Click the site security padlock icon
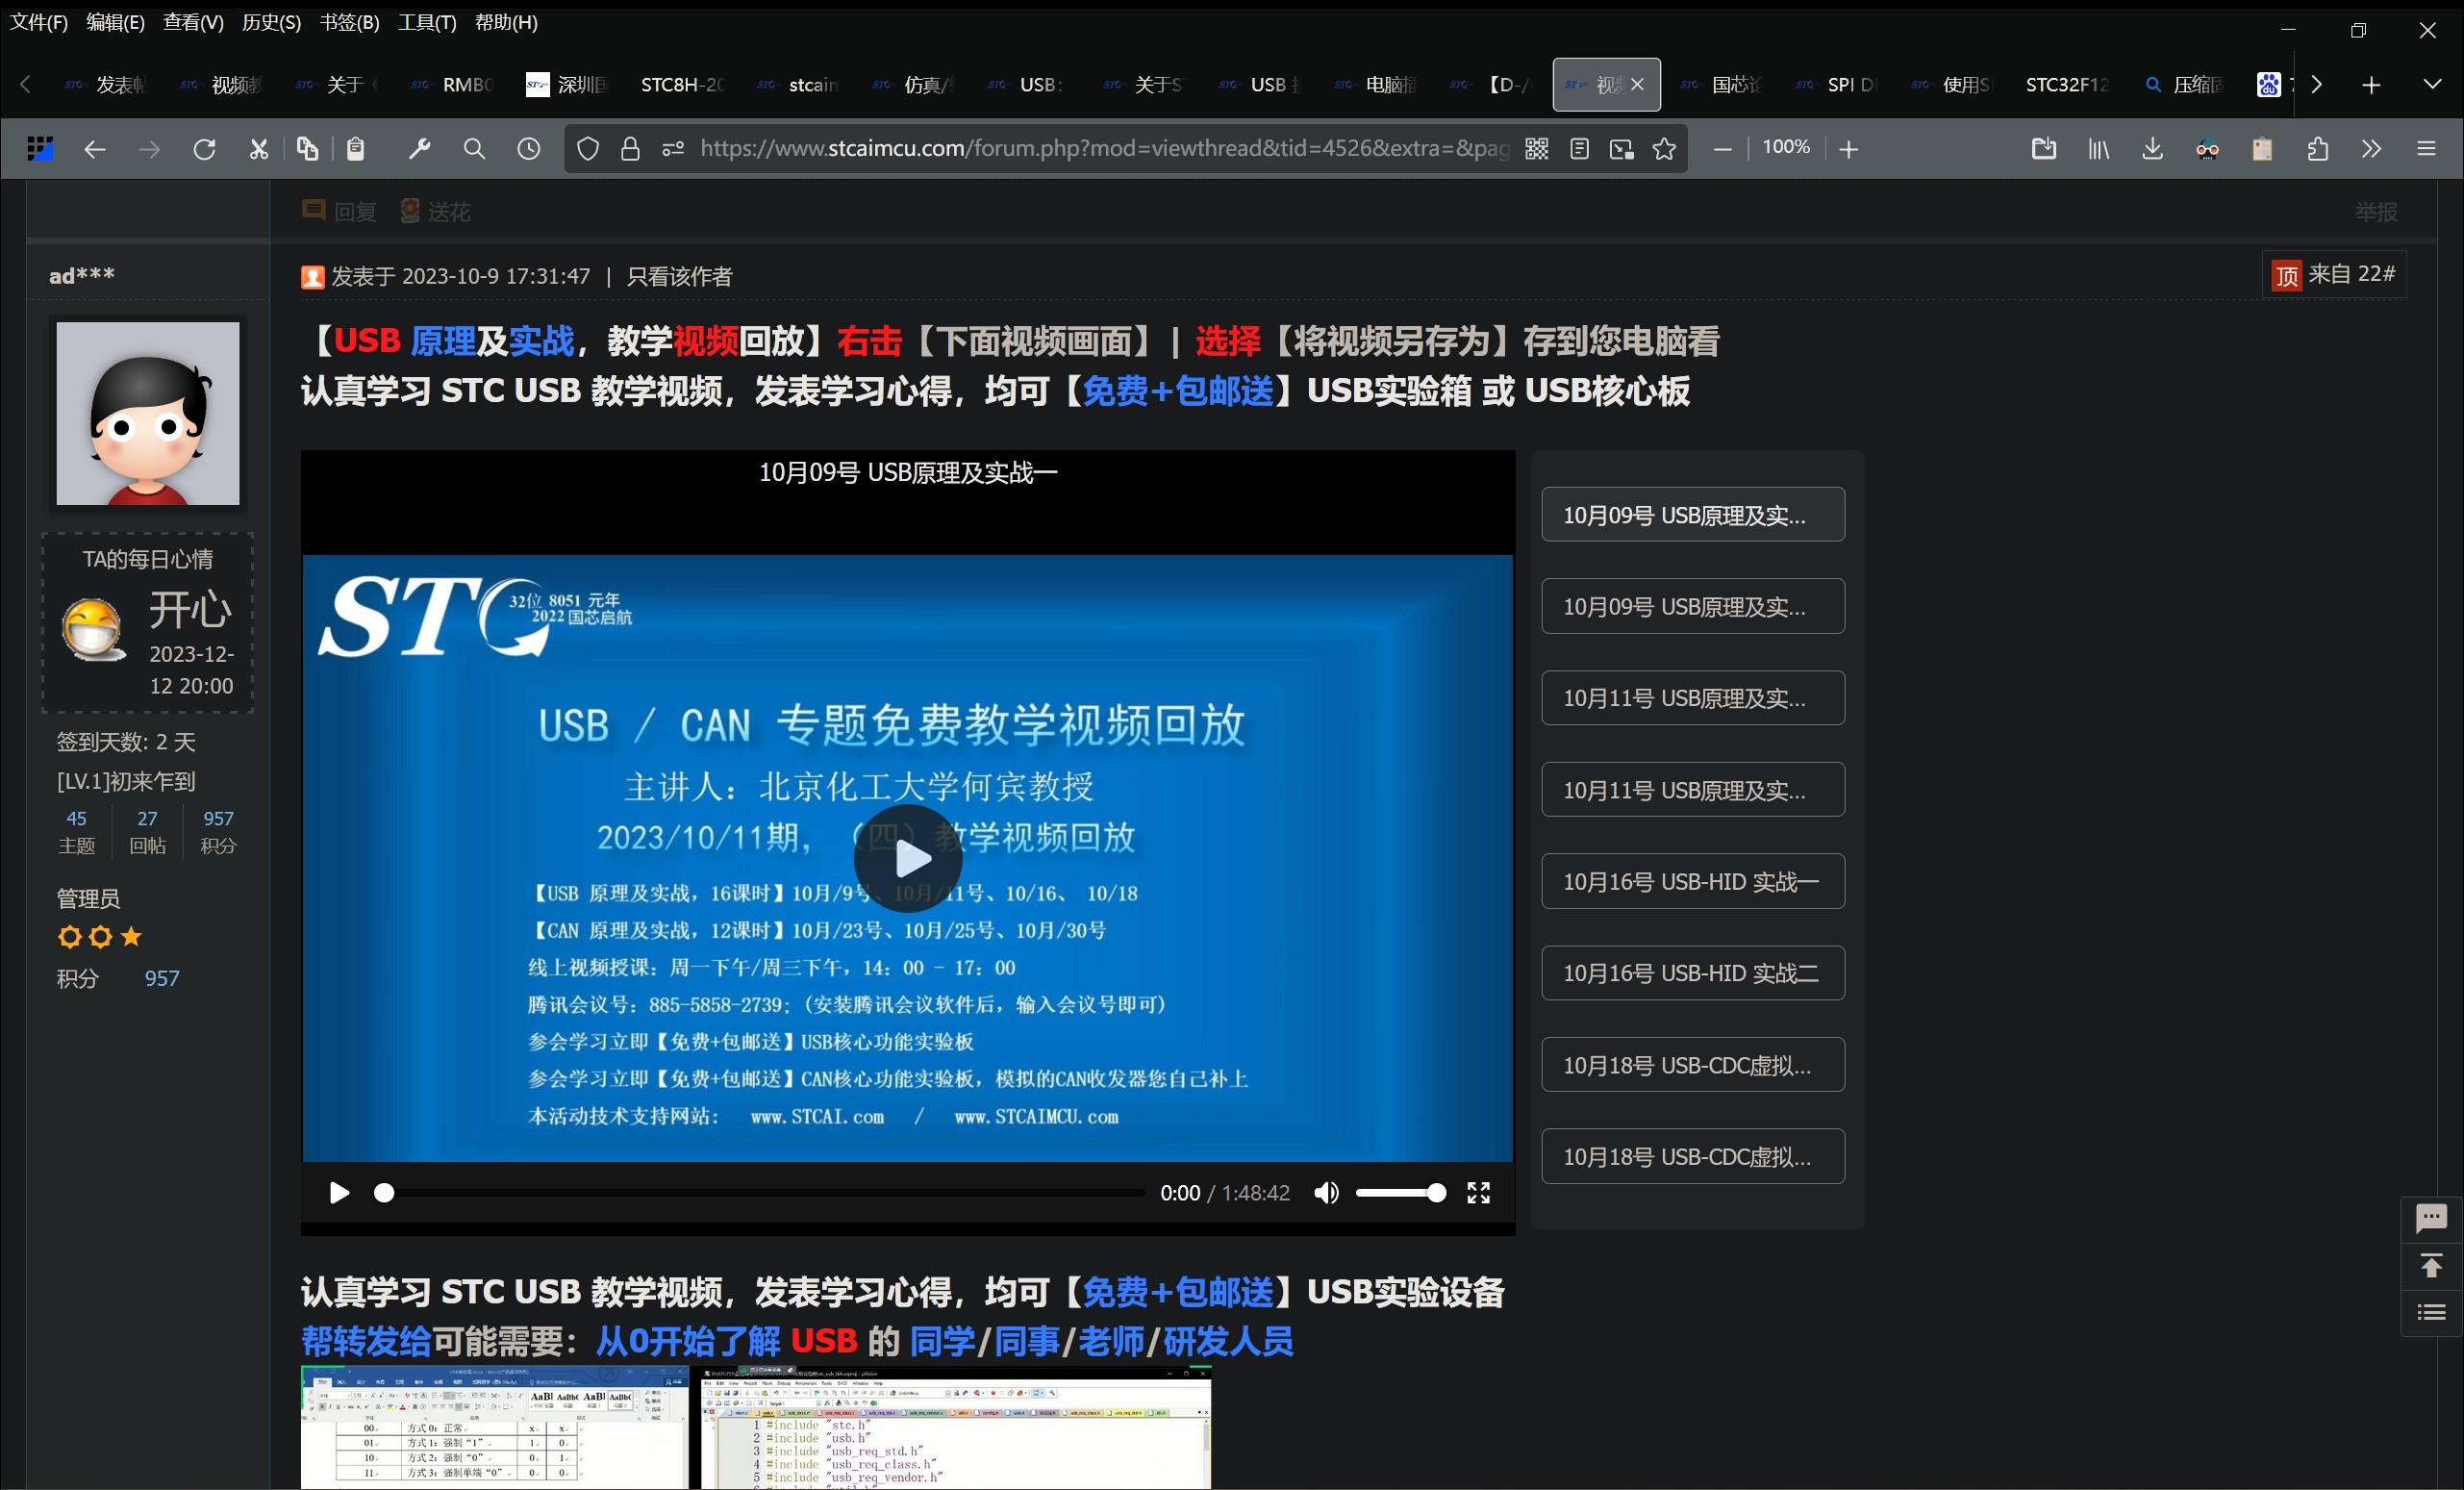 pyautogui.click(x=630, y=149)
